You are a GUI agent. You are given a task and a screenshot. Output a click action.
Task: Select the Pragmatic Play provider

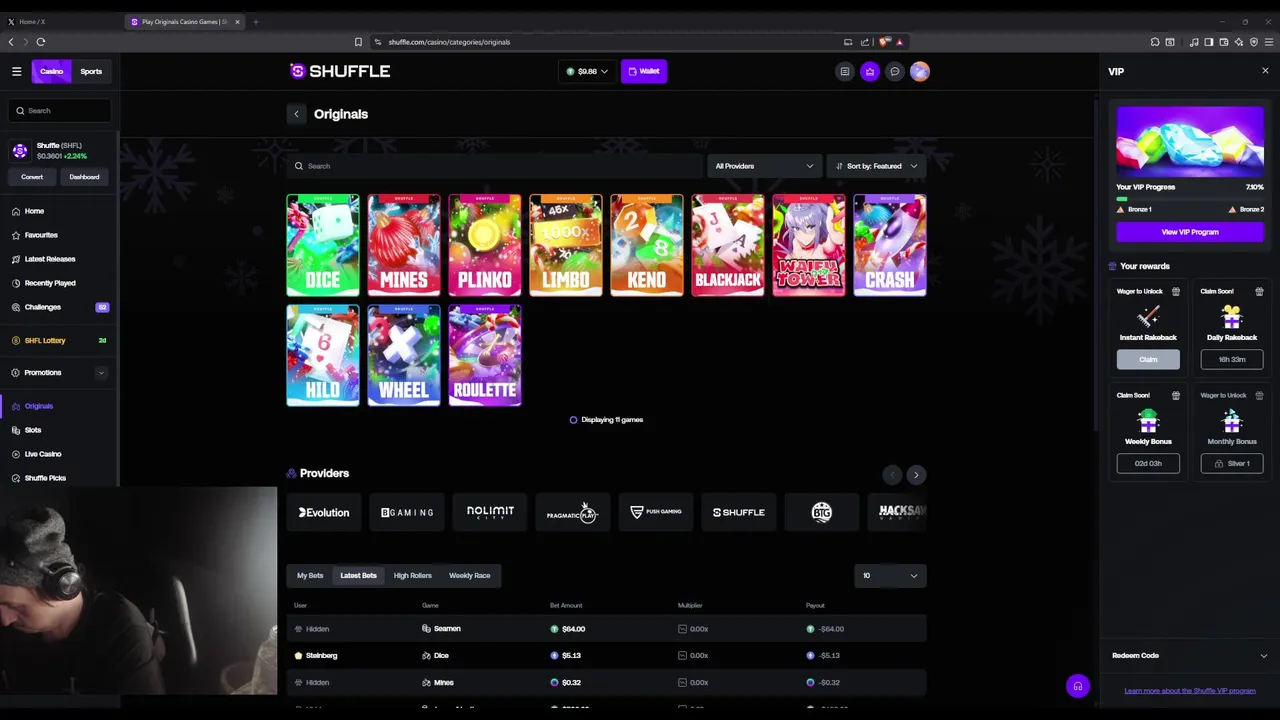click(x=572, y=513)
